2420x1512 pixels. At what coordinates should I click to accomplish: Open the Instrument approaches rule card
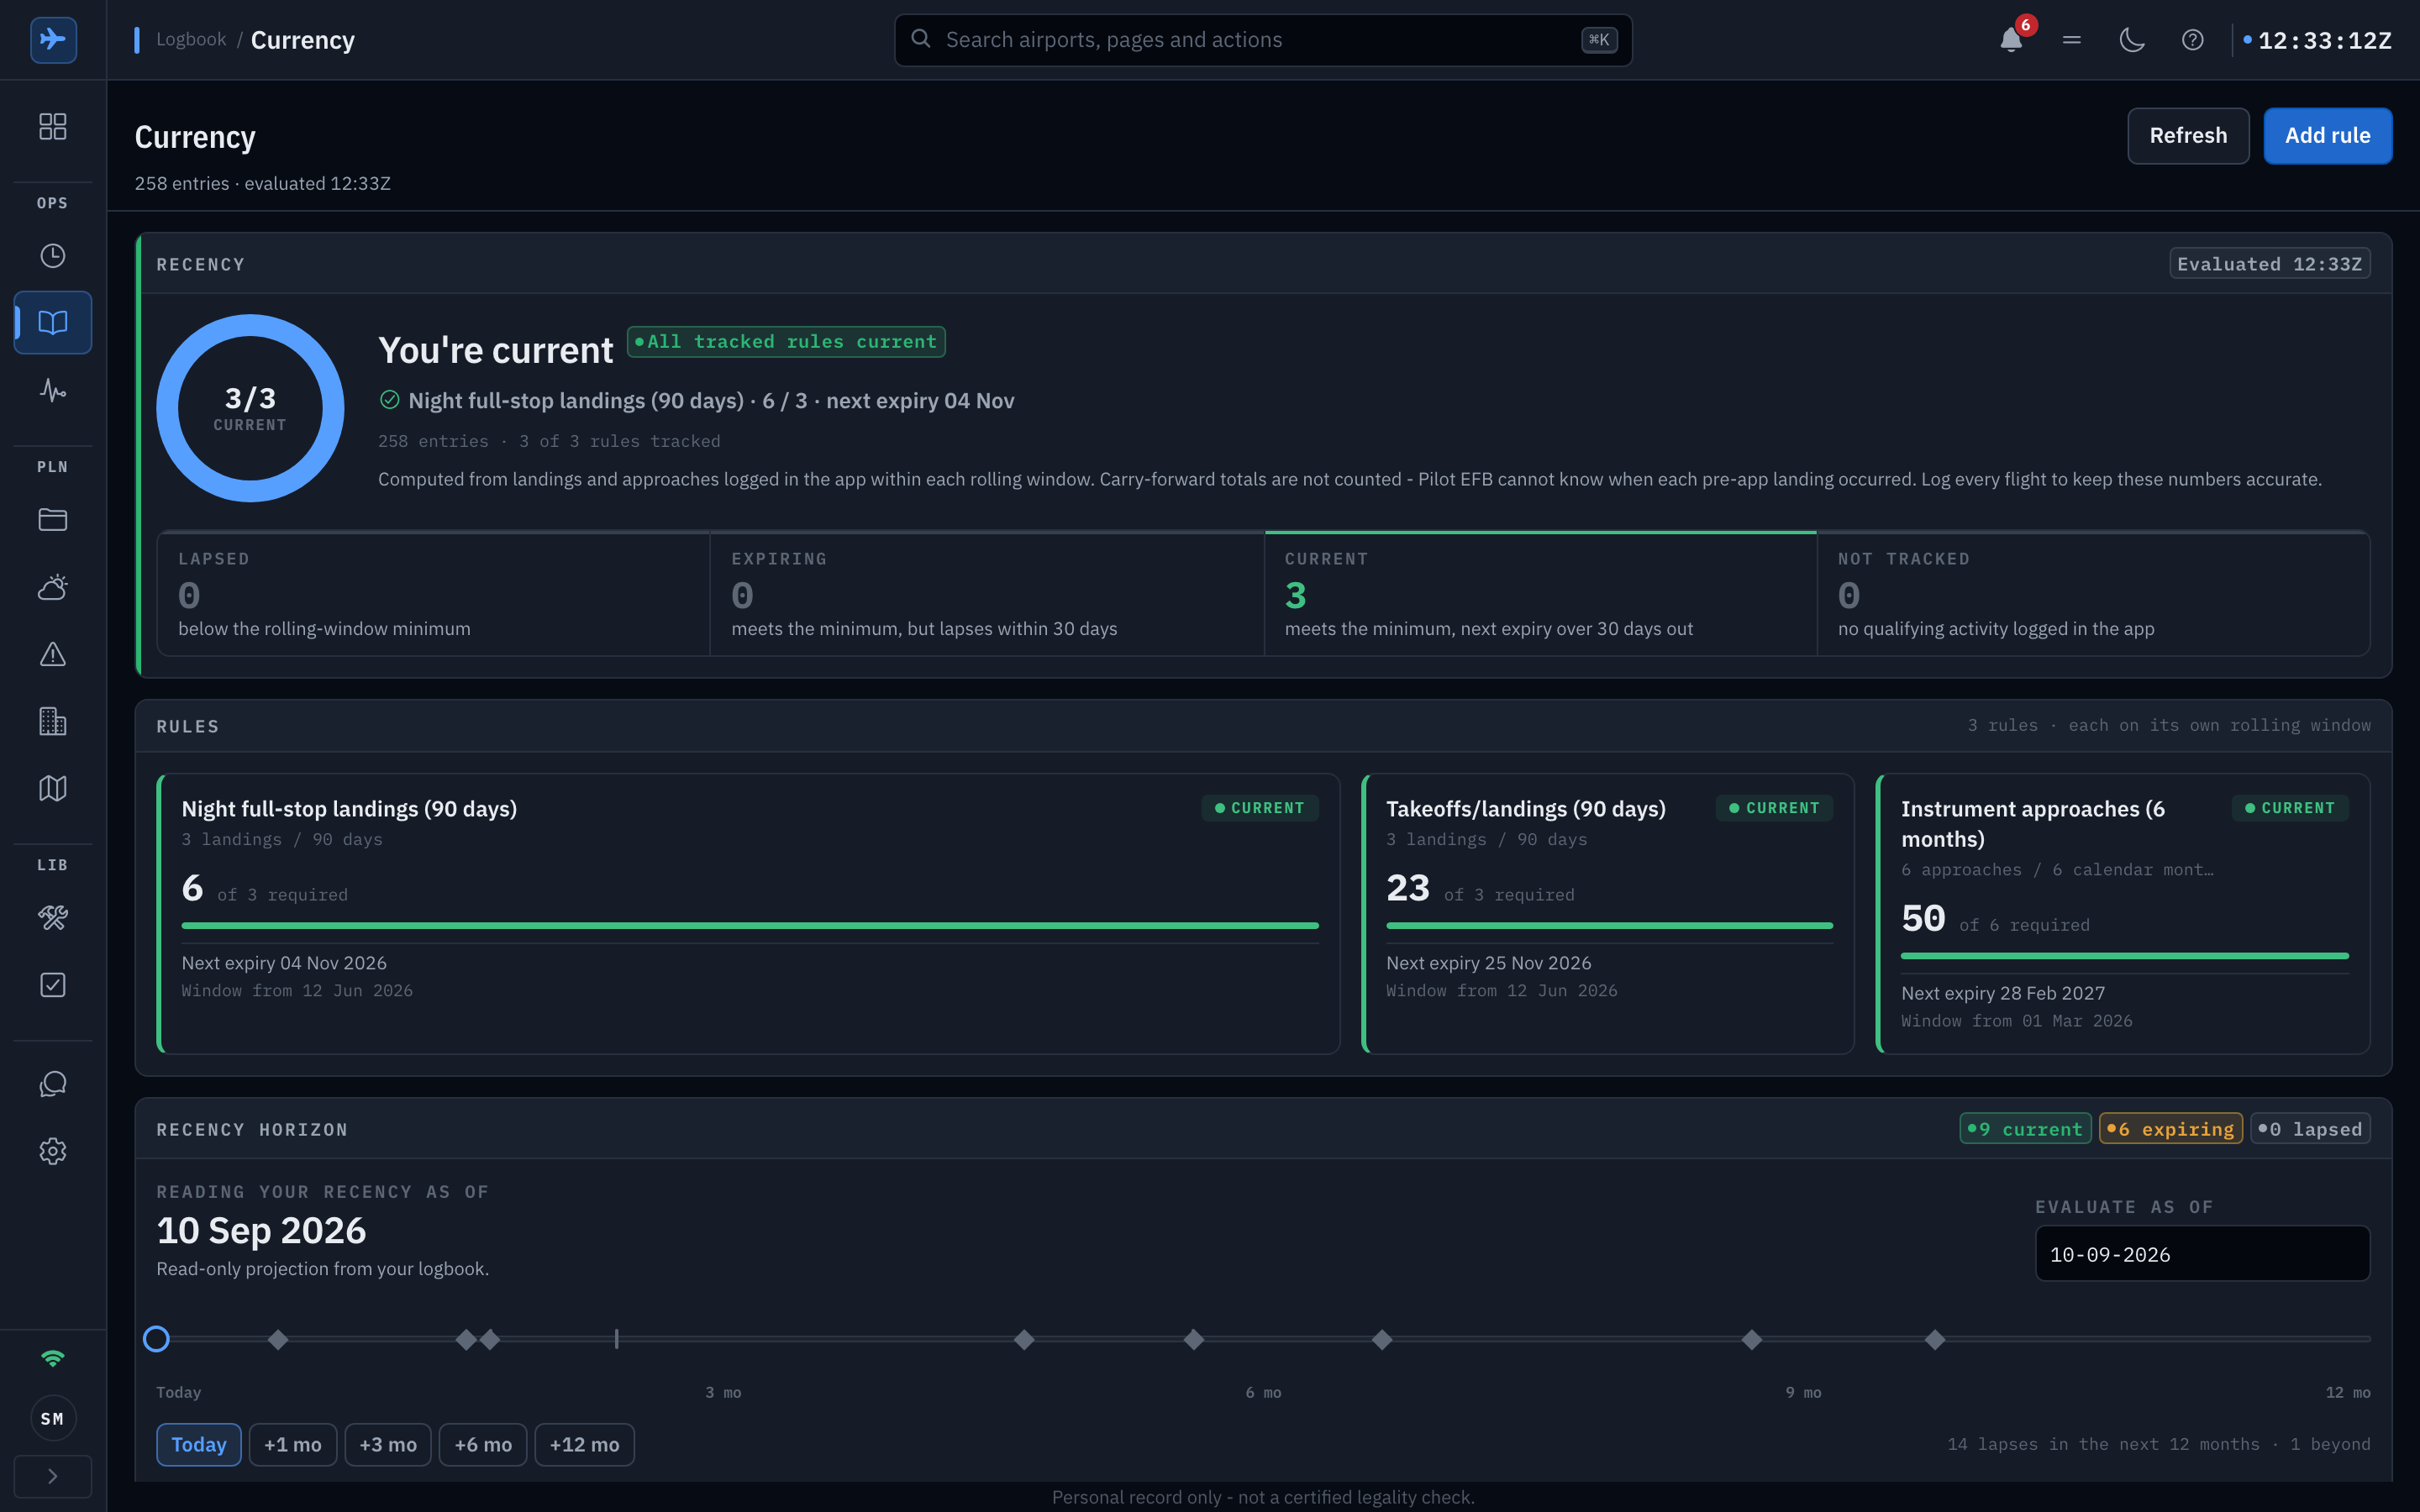pos(2123,913)
